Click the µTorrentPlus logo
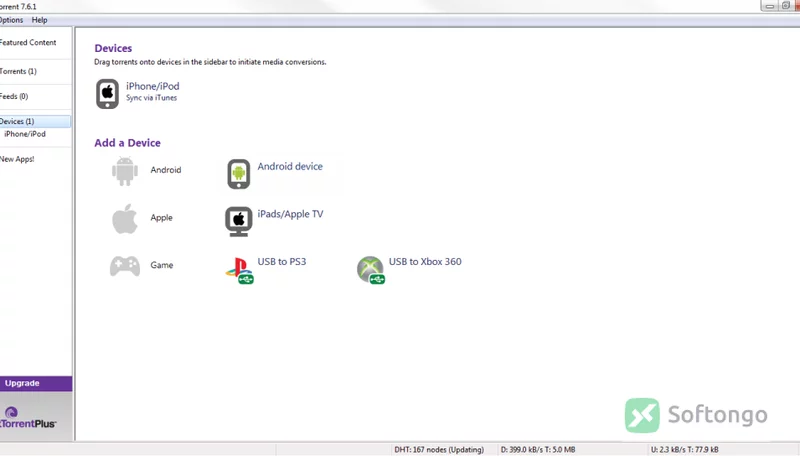 [28, 418]
